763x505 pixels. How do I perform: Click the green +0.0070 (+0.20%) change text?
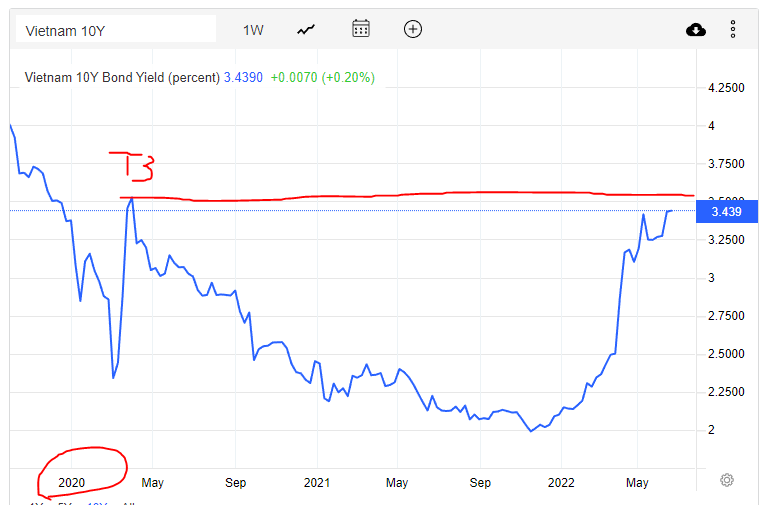322,78
